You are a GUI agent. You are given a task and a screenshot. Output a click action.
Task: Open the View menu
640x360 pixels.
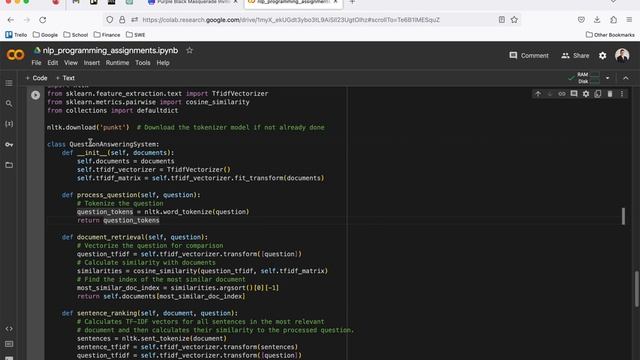click(x=71, y=63)
